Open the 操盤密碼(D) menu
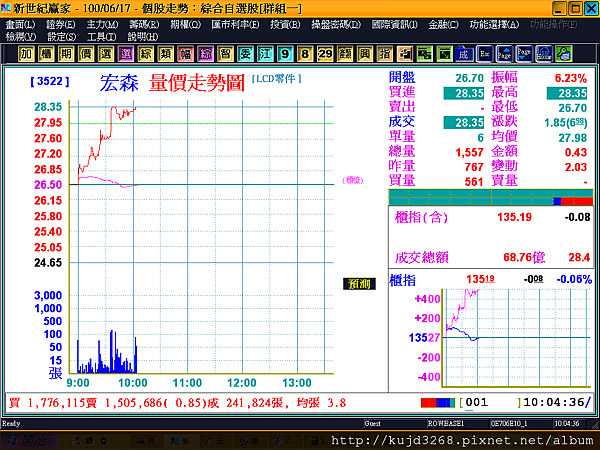This screenshot has height=450, width=600. click(336, 24)
